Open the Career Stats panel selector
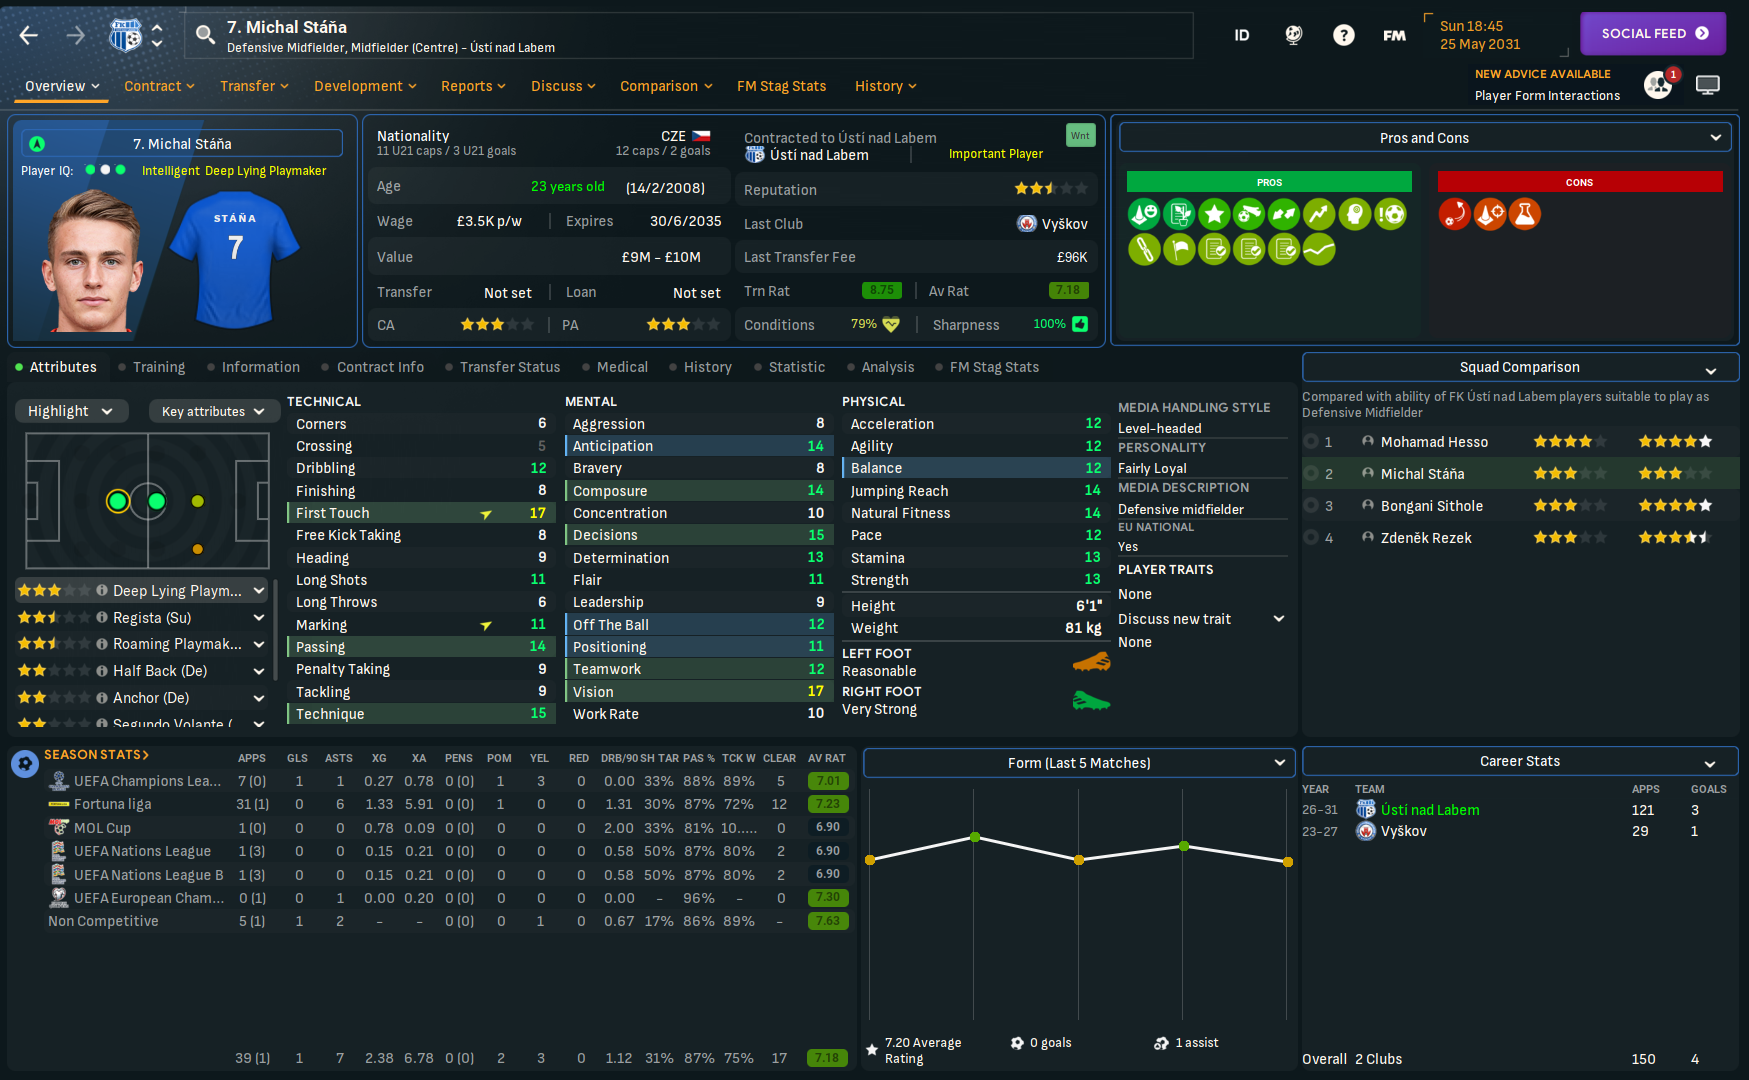The image size is (1749, 1080). click(x=1520, y=761)
